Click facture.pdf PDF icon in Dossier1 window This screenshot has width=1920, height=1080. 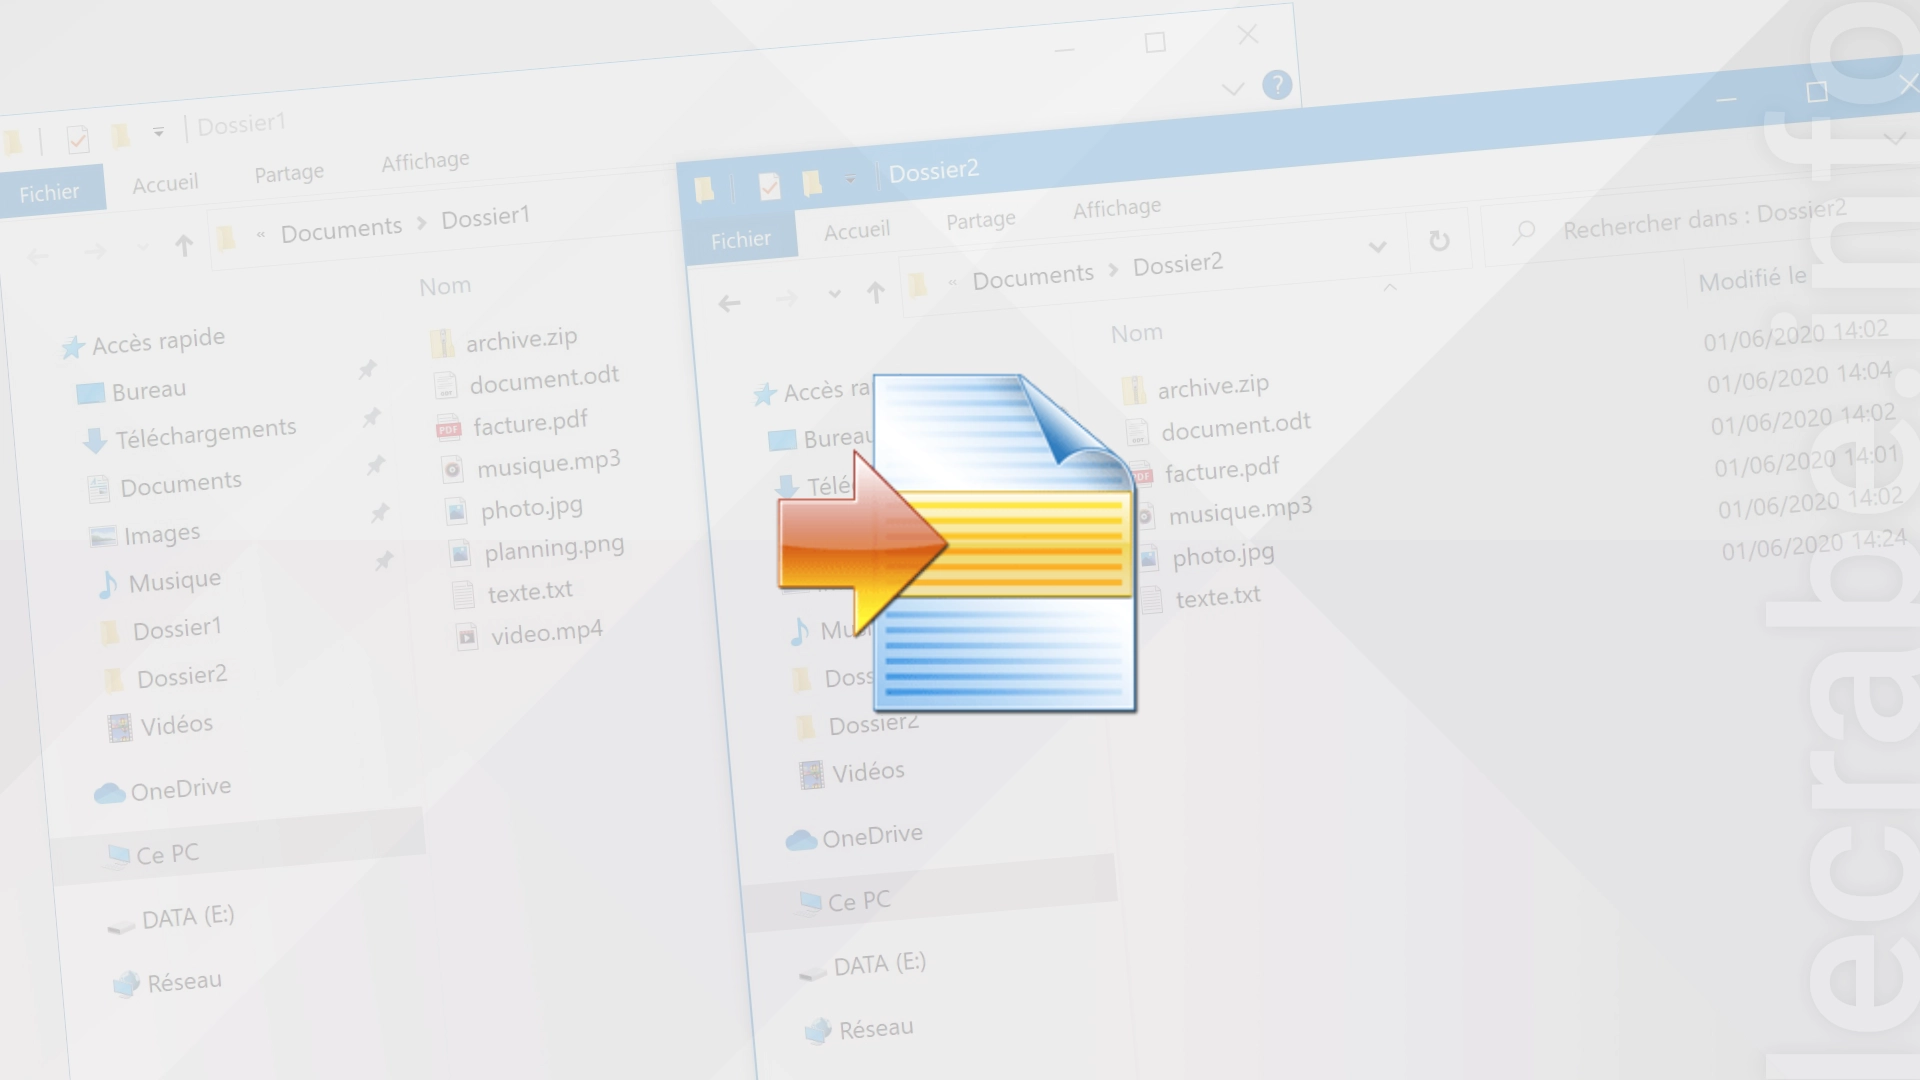tap(449, 429)
